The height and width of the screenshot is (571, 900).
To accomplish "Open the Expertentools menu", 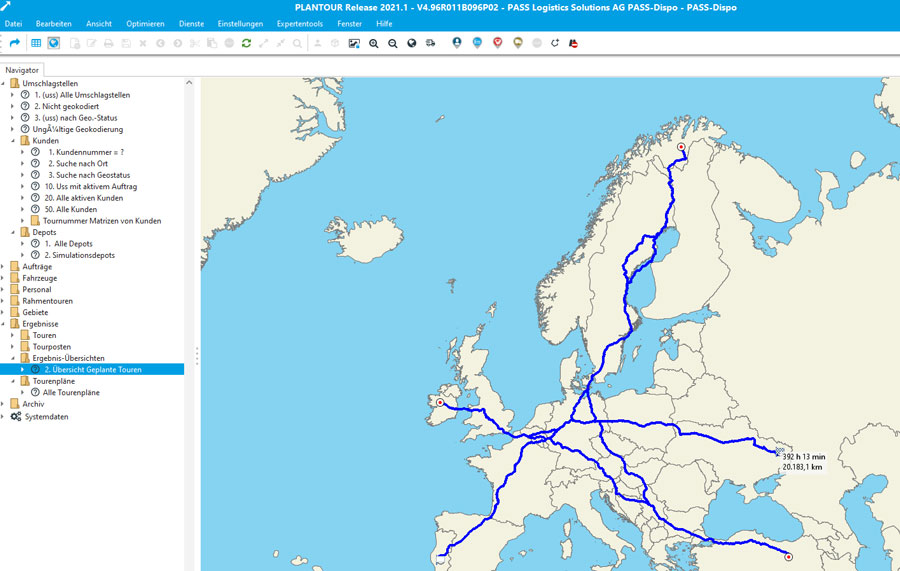I will (x=300, y=24).
